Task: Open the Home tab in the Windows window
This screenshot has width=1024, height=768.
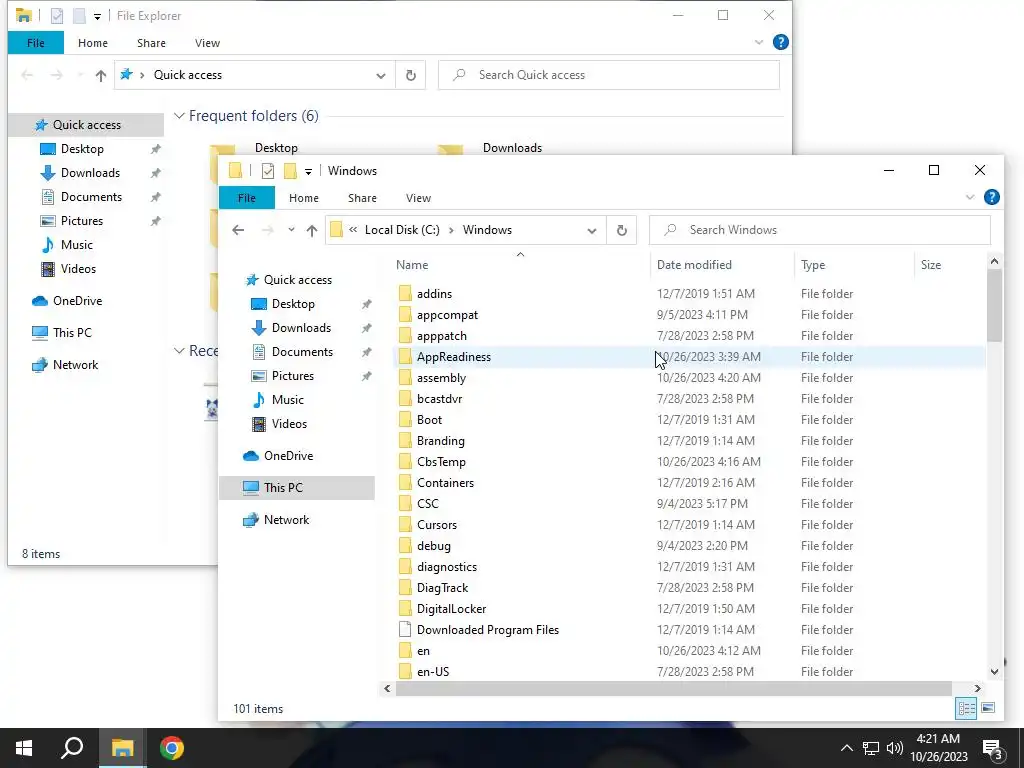Action: pos(304,198)
